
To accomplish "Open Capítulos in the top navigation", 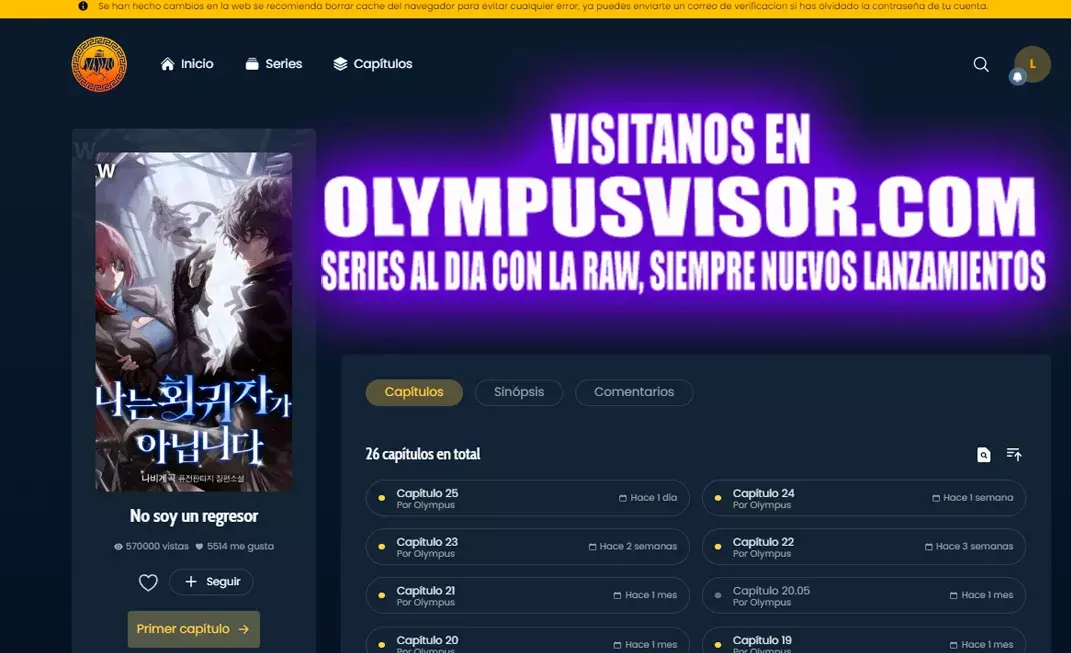I will (x=373, y=64).
